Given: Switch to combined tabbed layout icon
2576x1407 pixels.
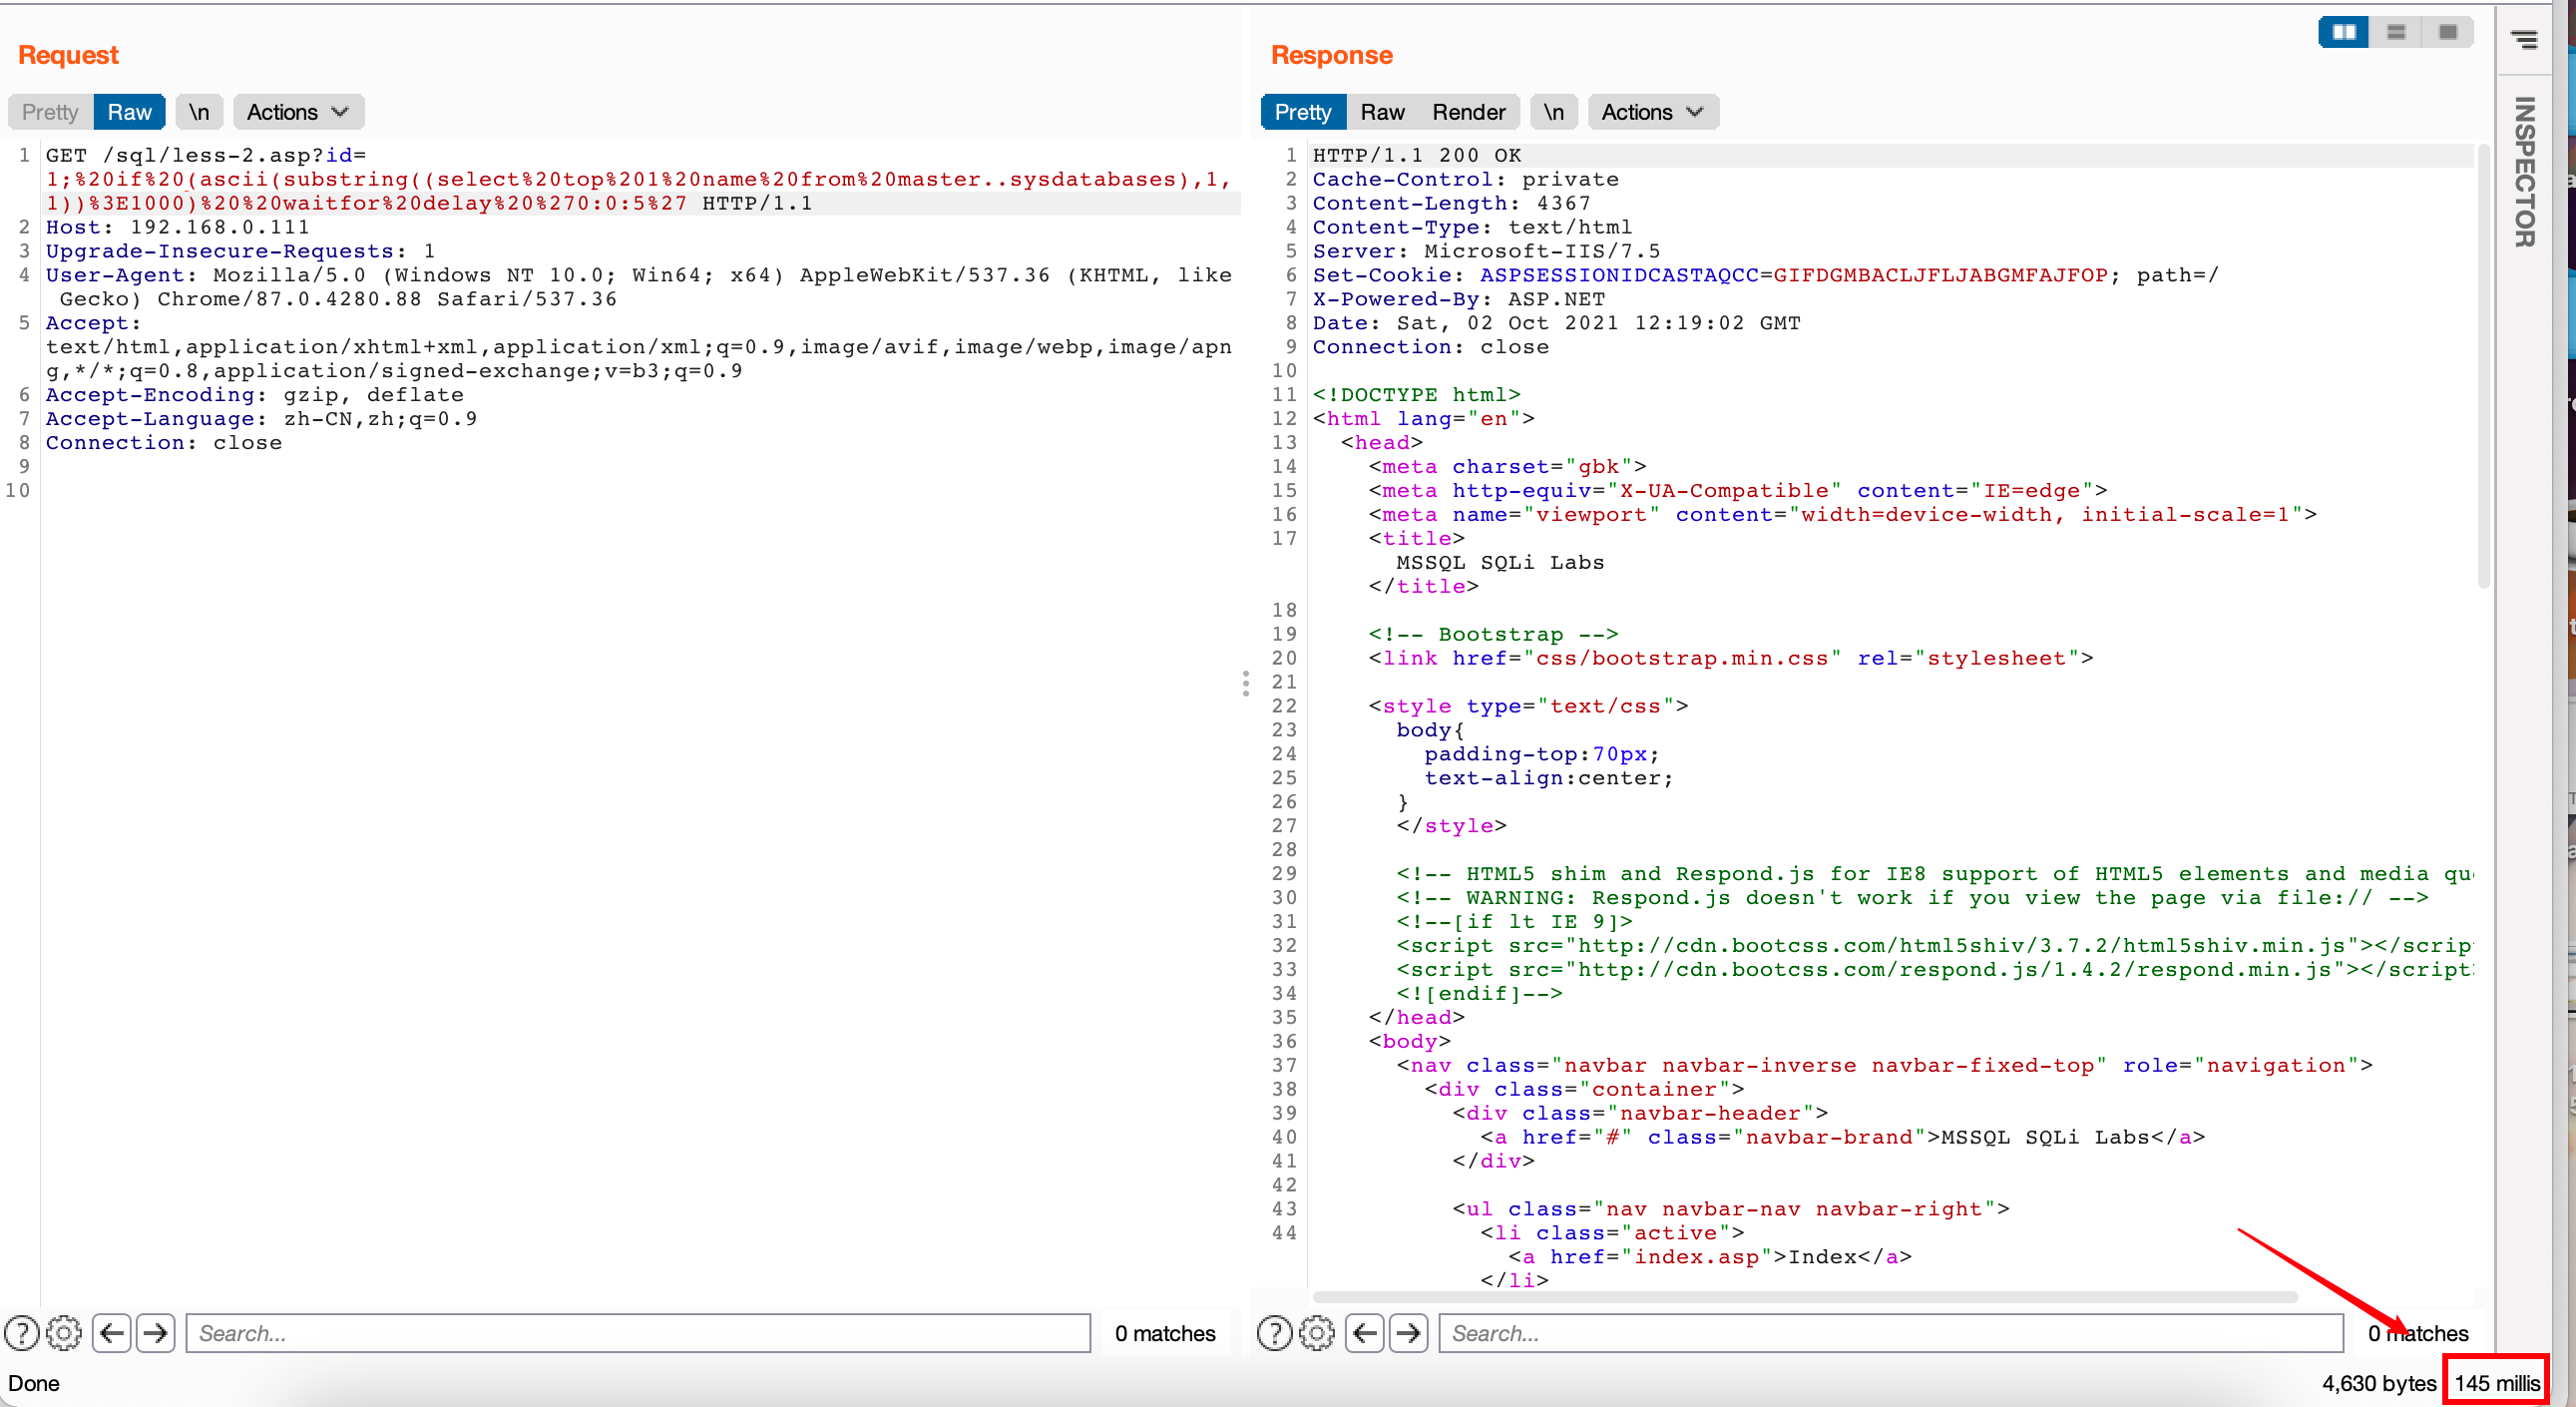Looking at the screenshot, I should click(2447, 32).
